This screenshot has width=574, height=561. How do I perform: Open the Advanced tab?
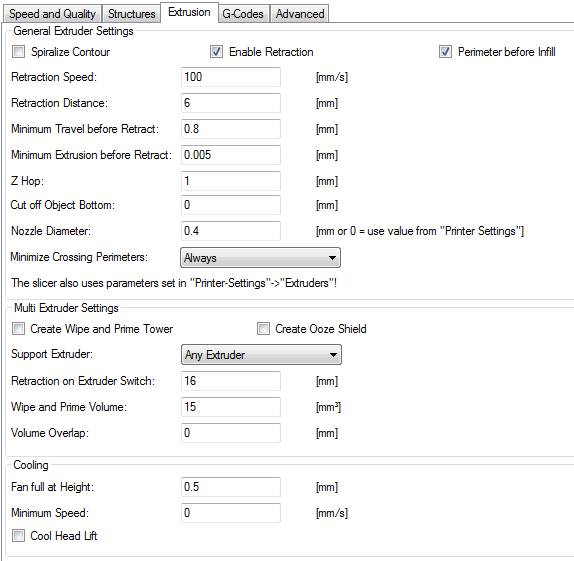(300, 14)
